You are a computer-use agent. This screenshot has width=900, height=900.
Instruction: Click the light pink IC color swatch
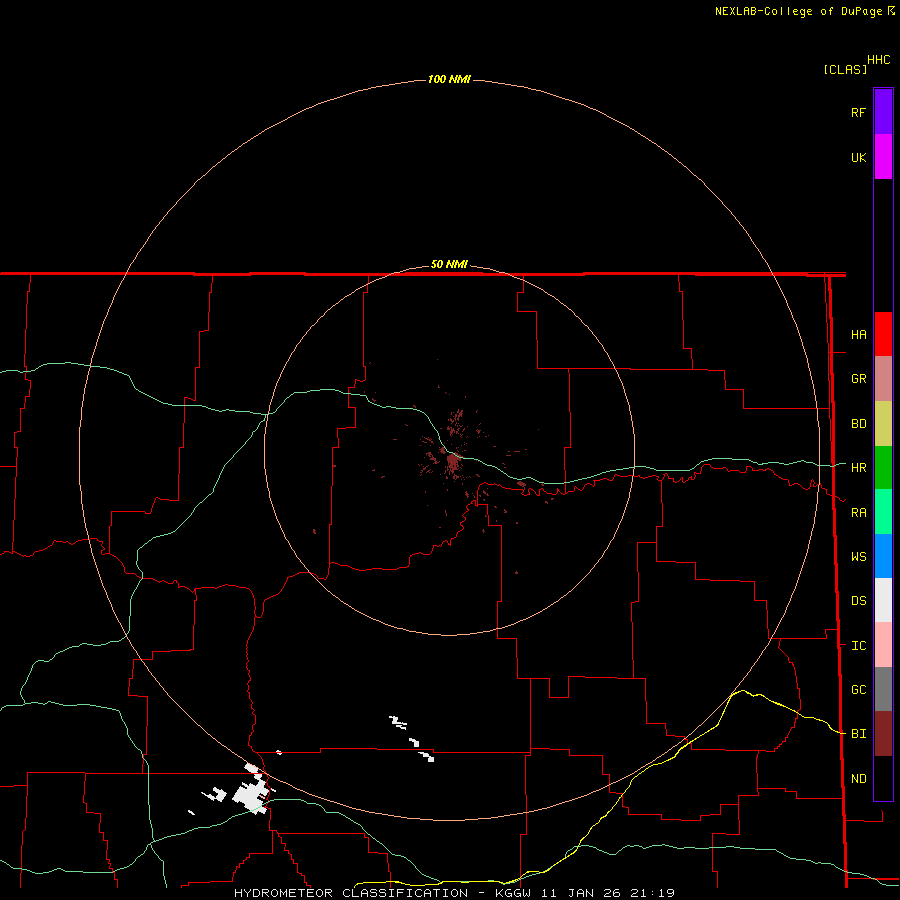pyautogui.click(x=883, y=645)
